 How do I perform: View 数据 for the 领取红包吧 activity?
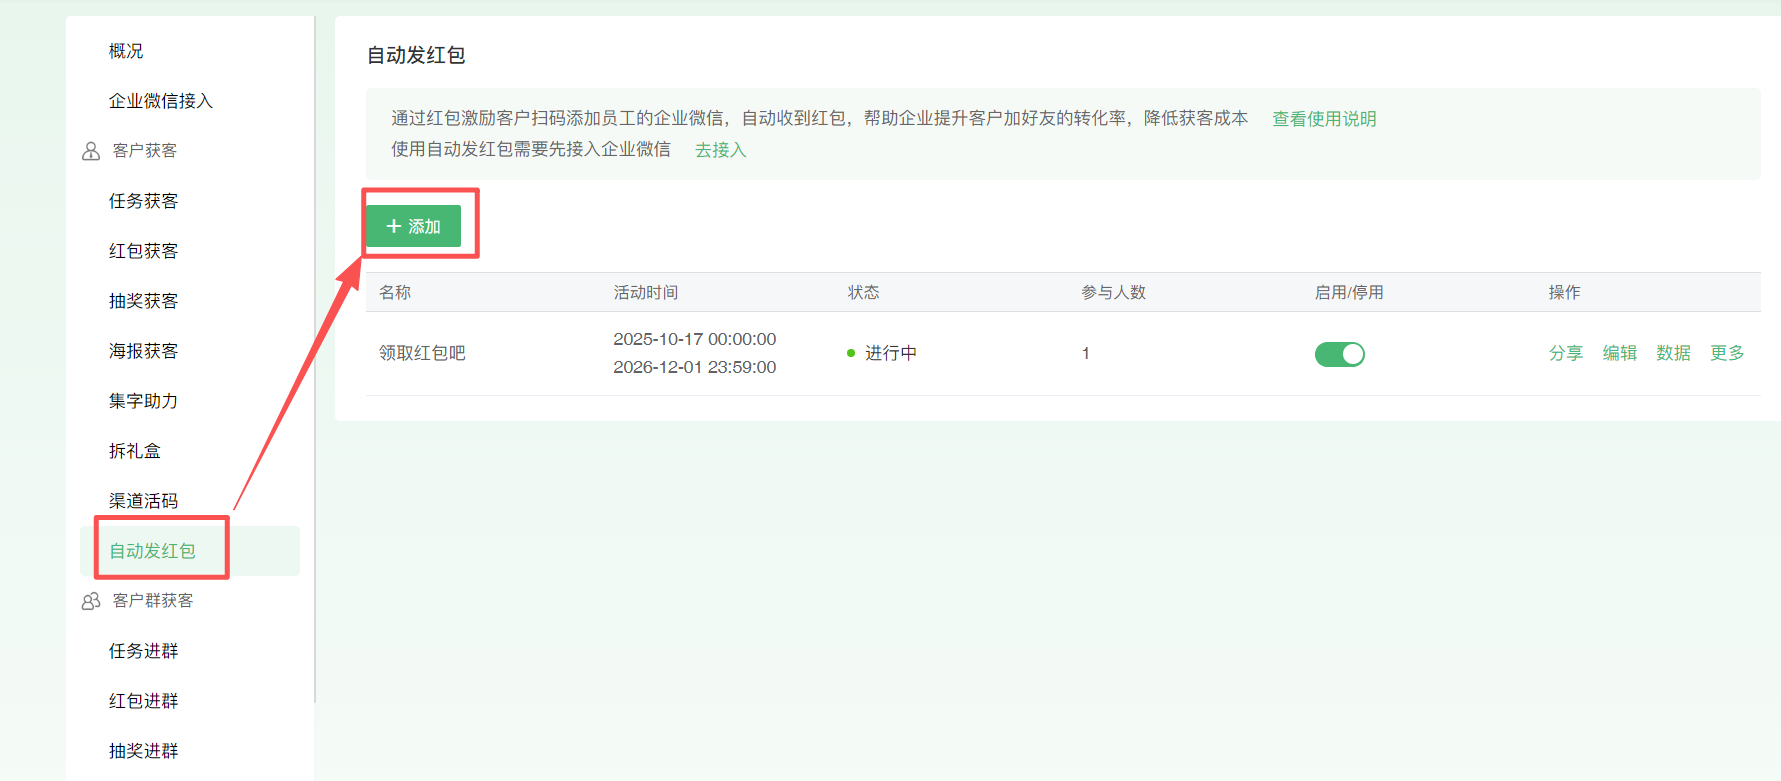click(x=1673, y=353)
